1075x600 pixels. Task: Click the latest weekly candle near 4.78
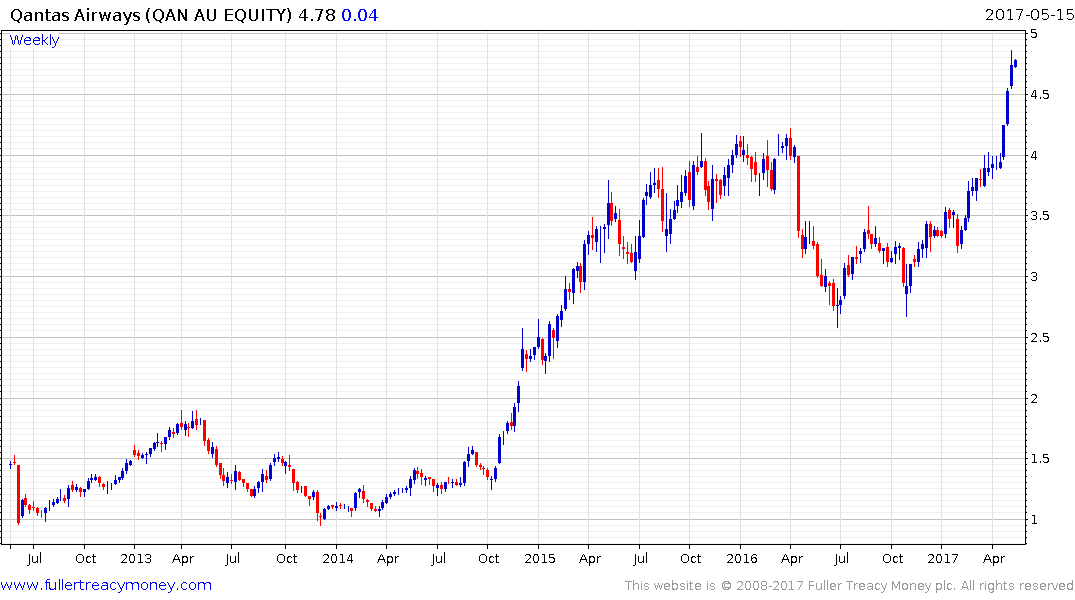[1015, 64]
